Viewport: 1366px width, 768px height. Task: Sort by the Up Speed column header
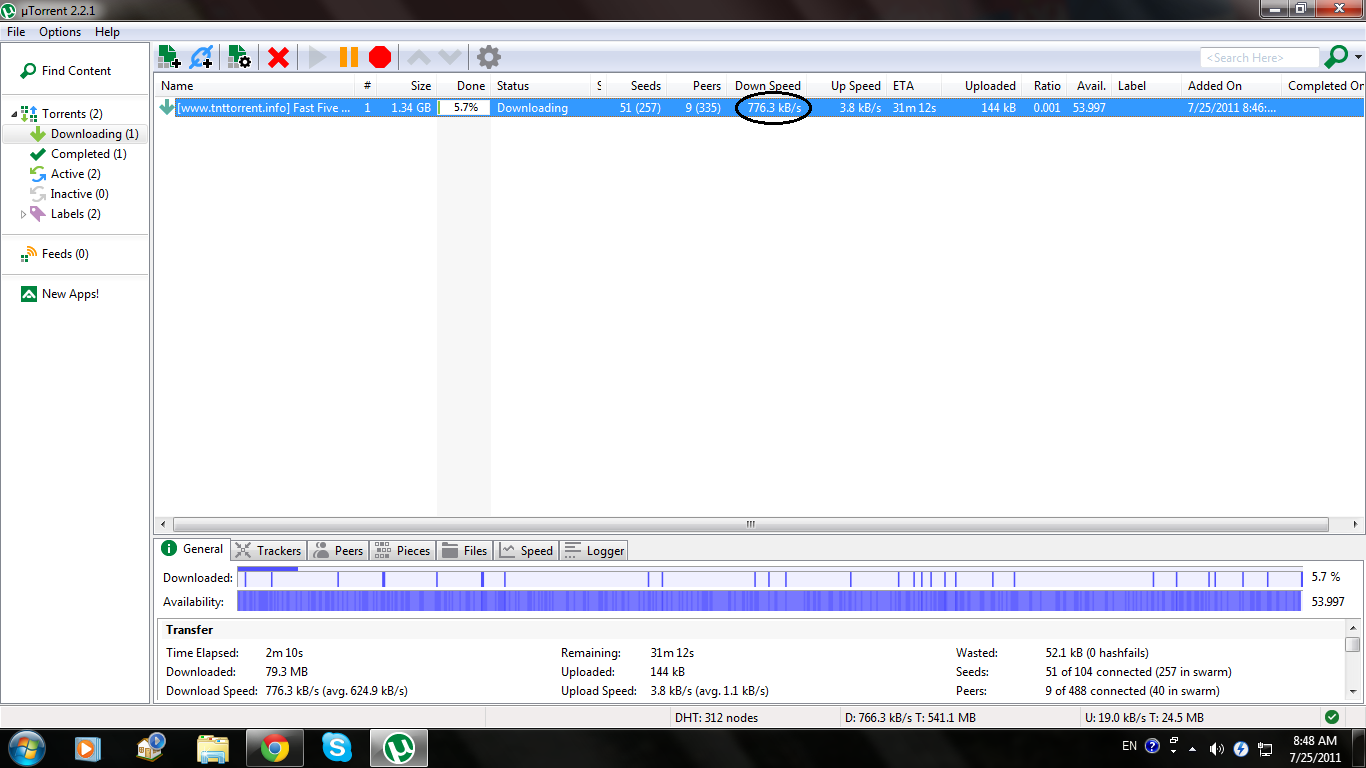(848, 86)
